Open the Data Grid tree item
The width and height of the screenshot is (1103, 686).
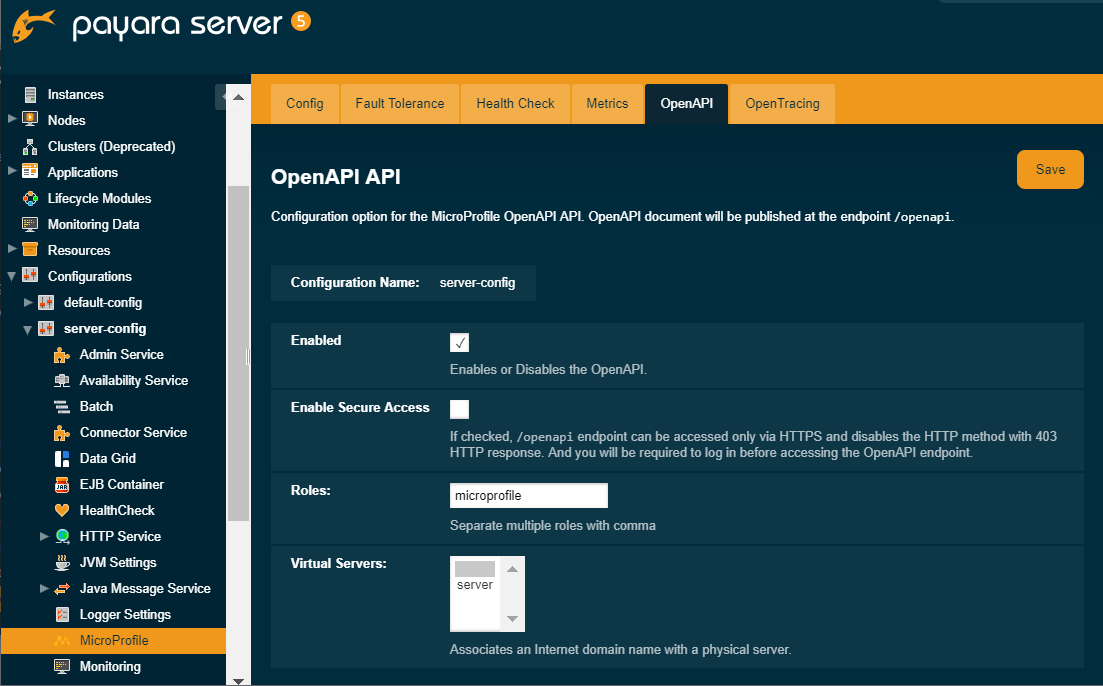click(108, 459)
